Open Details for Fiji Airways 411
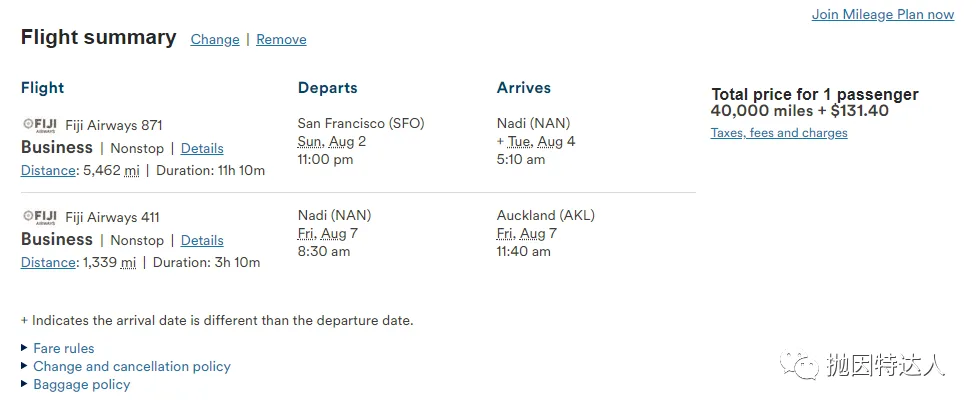Image resolution: width=977 pixels, height=408 pixels. pyautogui.click(x=202, y=240)
